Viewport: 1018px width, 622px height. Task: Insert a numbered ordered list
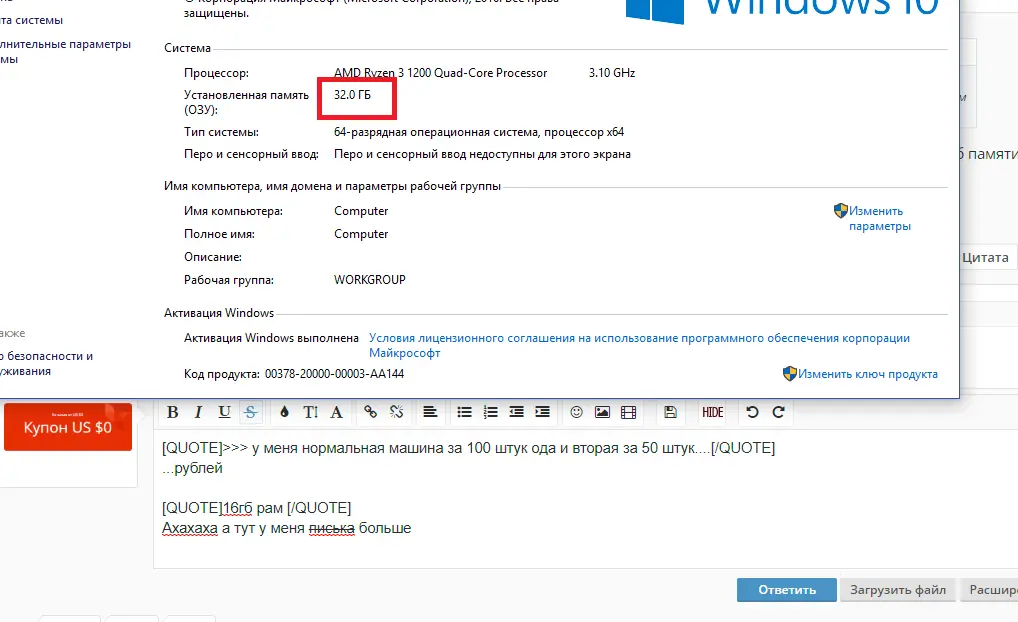point(490,412)
